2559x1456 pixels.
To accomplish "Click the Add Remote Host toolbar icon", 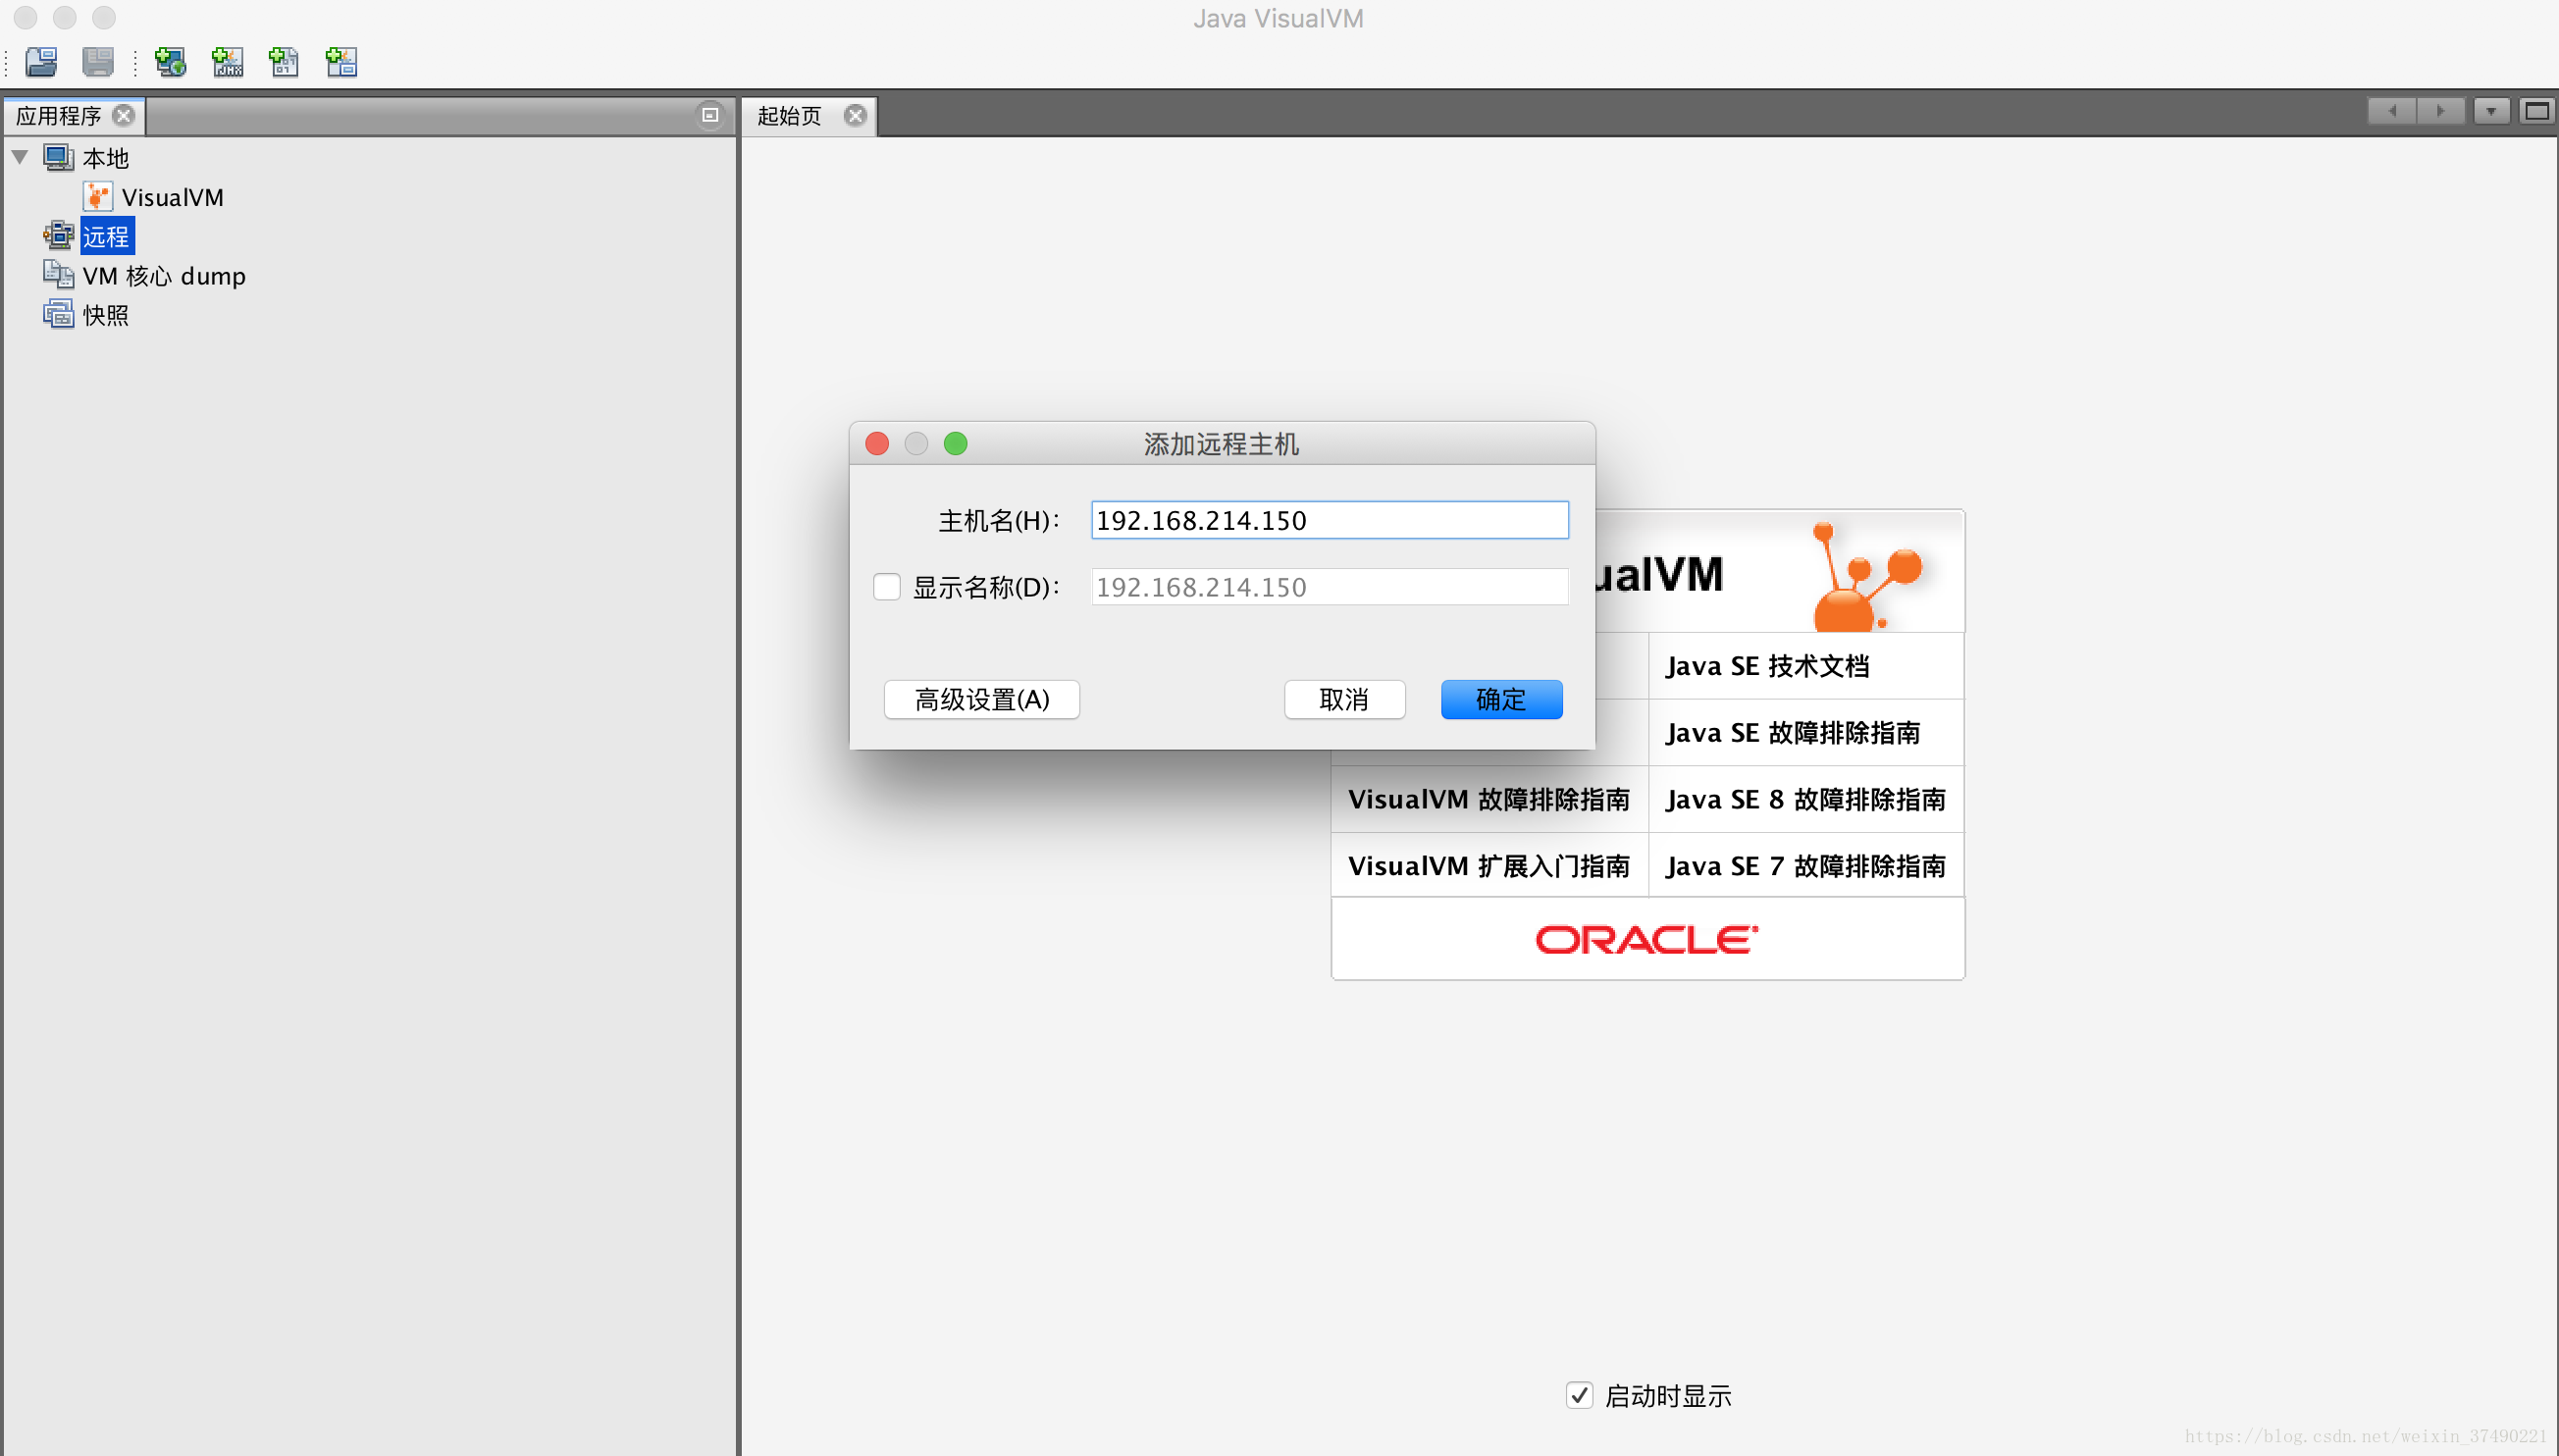I will (x=171, y=62).
